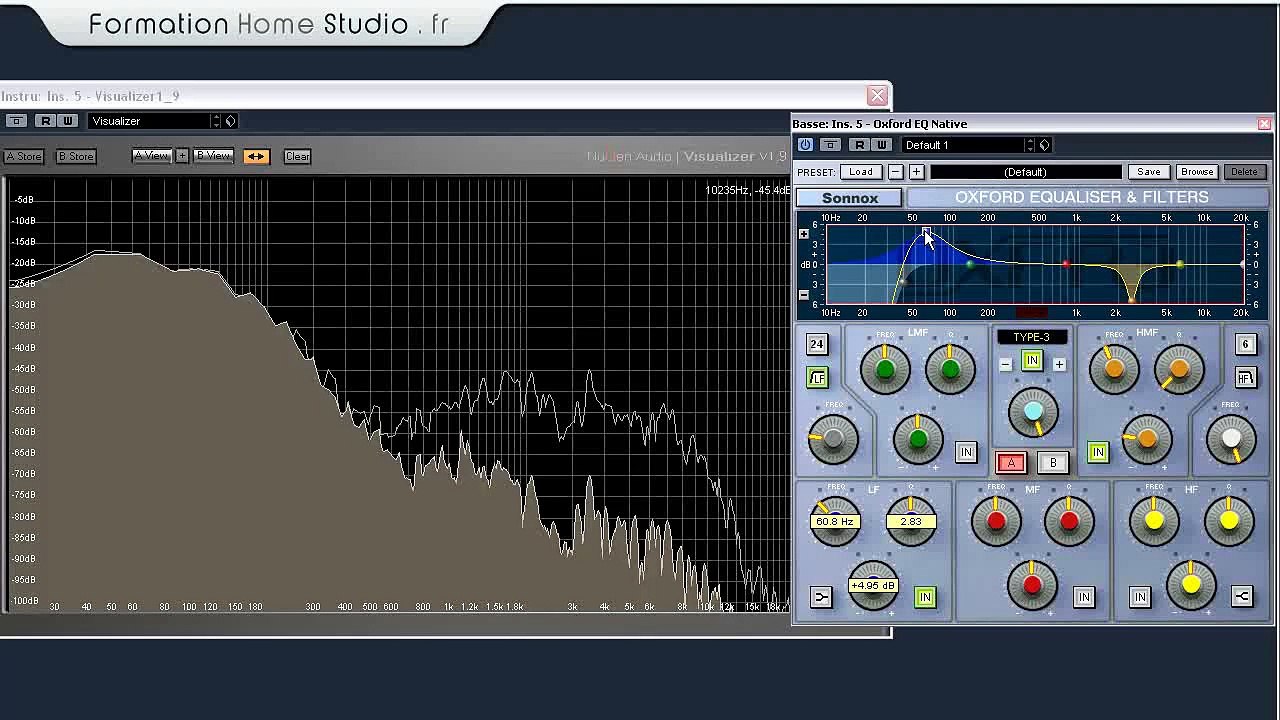Viewport: 1280px width, 720px height.
Task: Toggle the LF low-cut filter button
Action: click(x=817, y=378)
